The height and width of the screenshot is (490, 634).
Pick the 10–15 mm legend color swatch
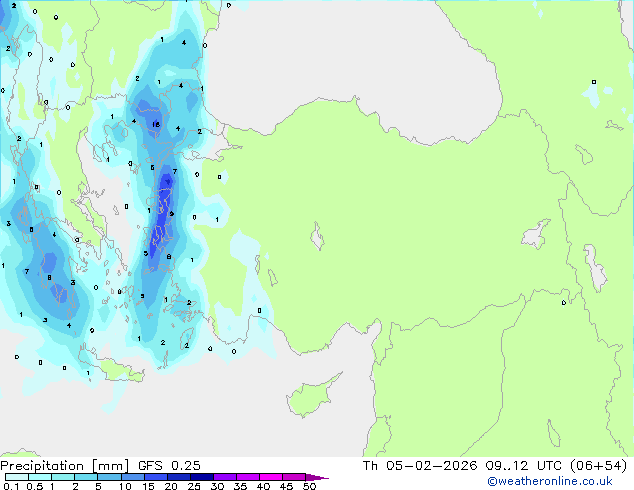coord(132,477)
